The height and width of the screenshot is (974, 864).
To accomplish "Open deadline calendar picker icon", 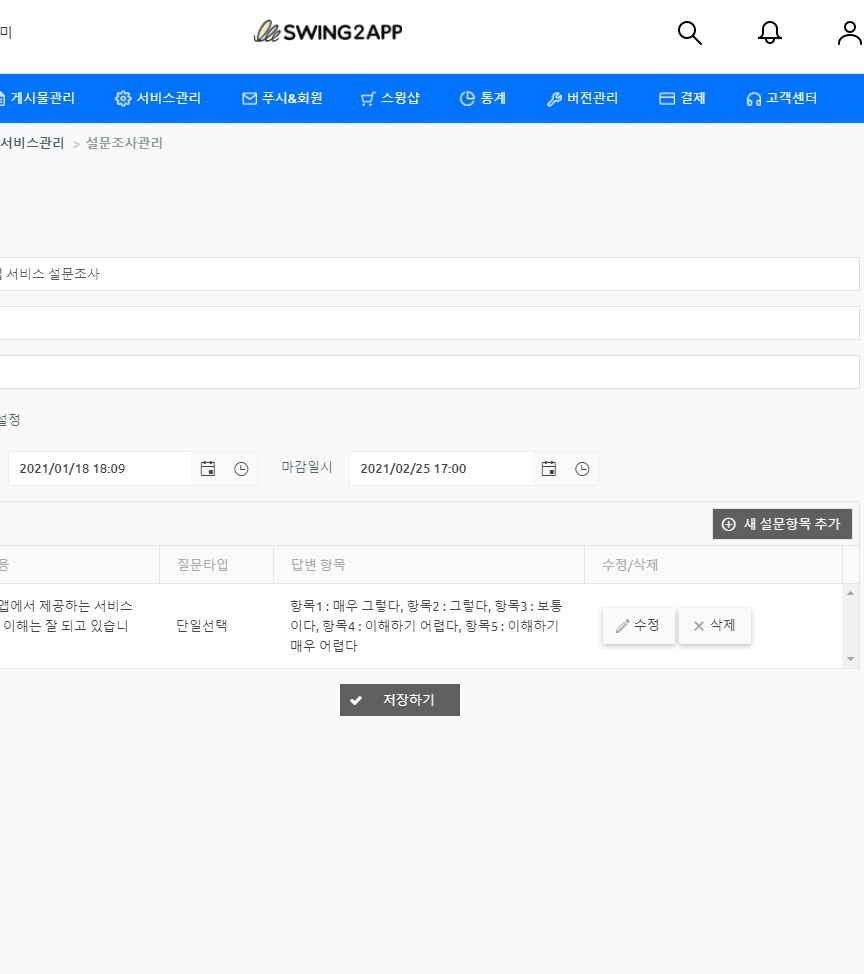I will [x=549, y=469].
